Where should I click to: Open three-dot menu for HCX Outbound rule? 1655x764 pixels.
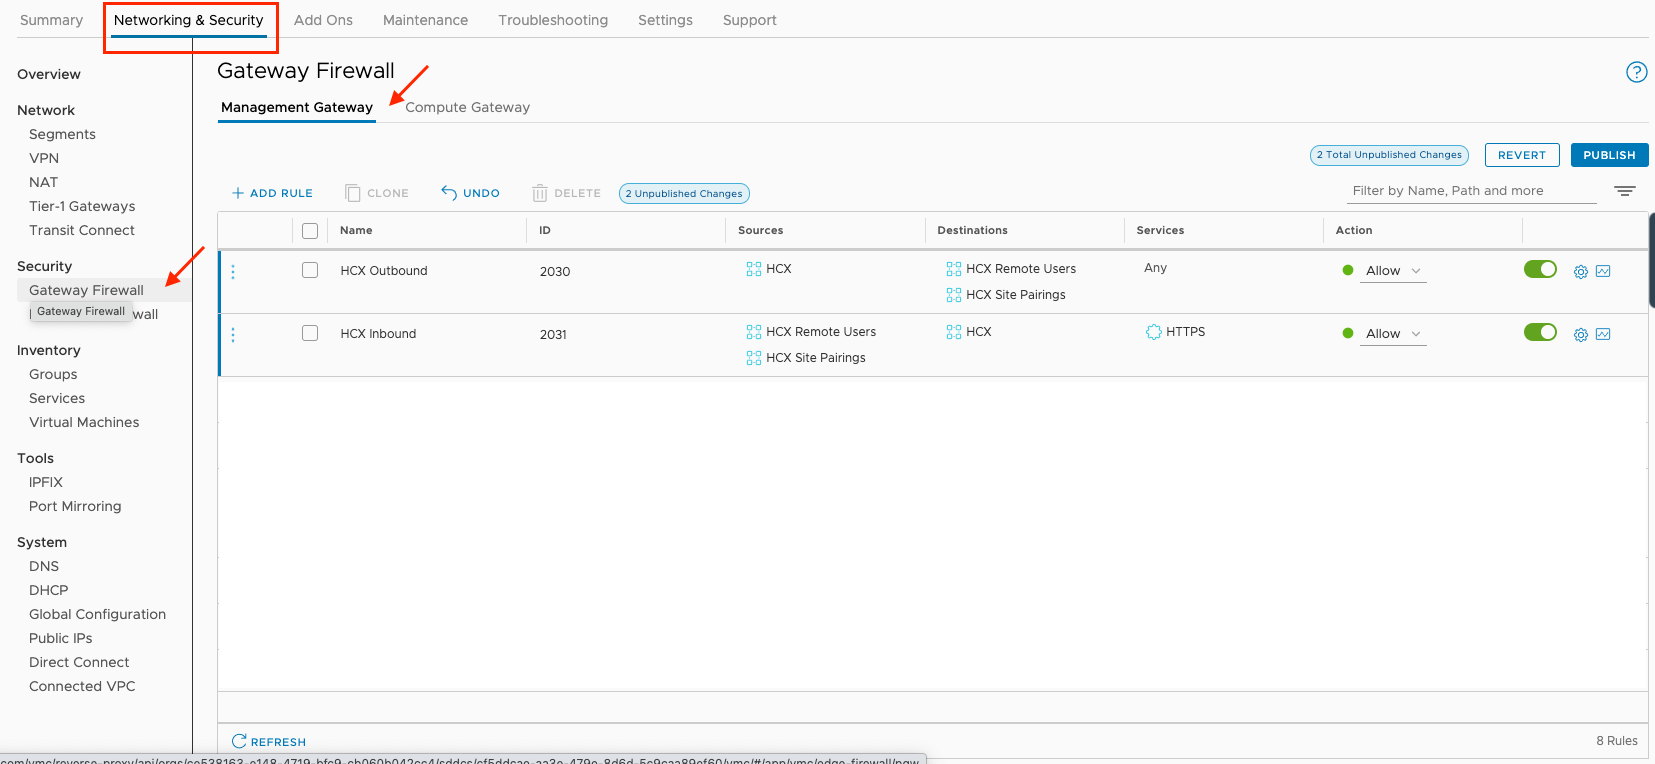coord(233,272)
